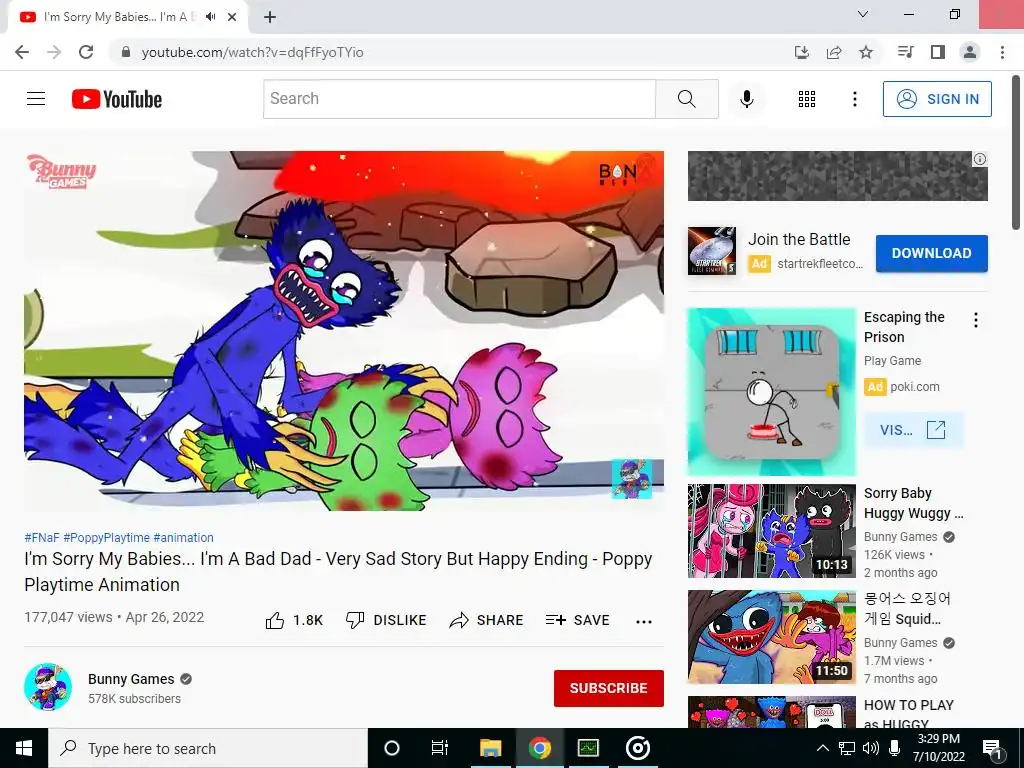Open the notification center icon
This screenshot has width=1024, height=768.
993,748
